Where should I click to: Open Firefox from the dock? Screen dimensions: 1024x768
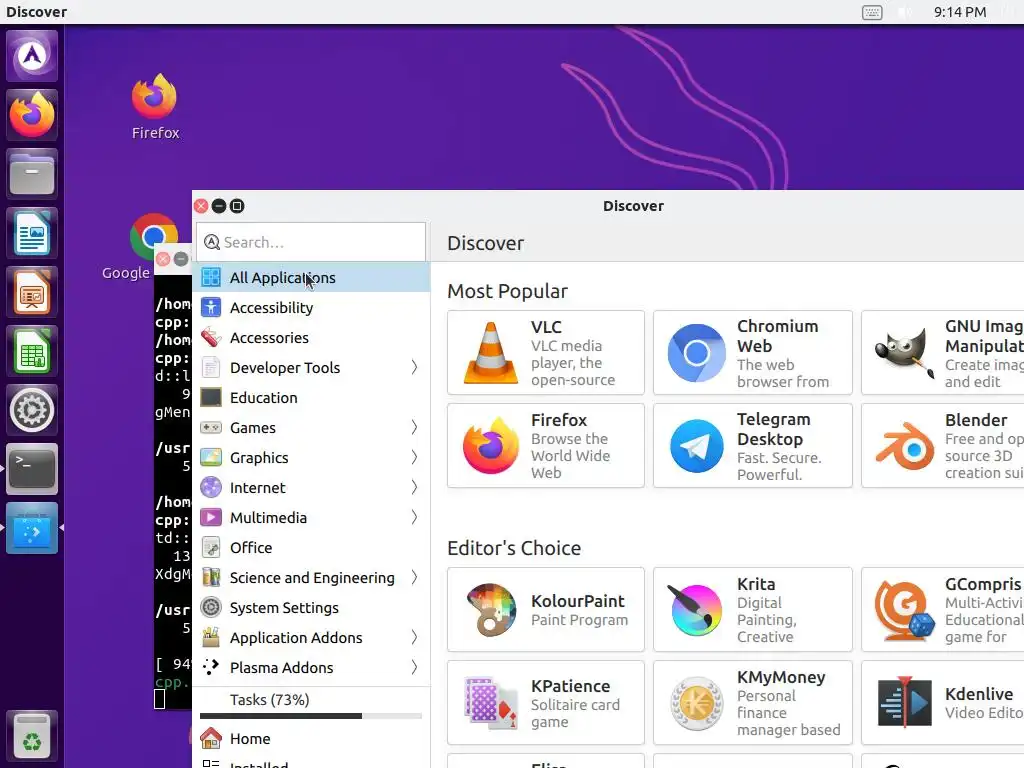click(32, 115)
